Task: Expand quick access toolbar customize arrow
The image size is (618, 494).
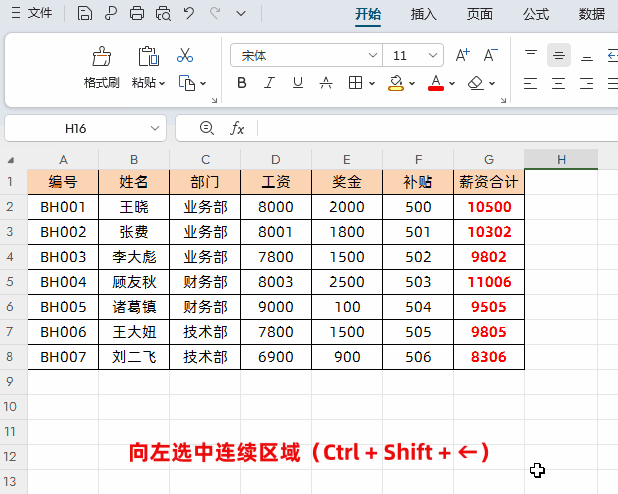Action: click(241, 14)
